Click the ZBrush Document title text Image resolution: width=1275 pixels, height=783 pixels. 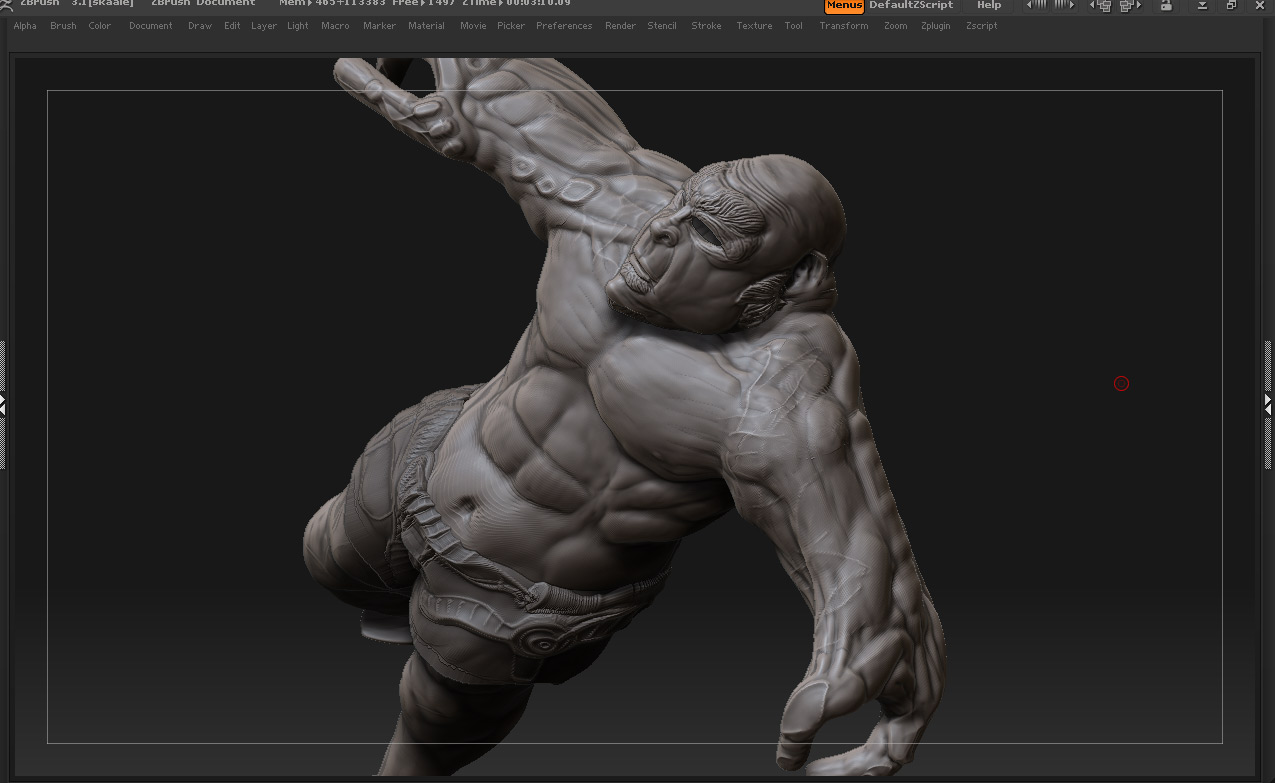point(203,4)
